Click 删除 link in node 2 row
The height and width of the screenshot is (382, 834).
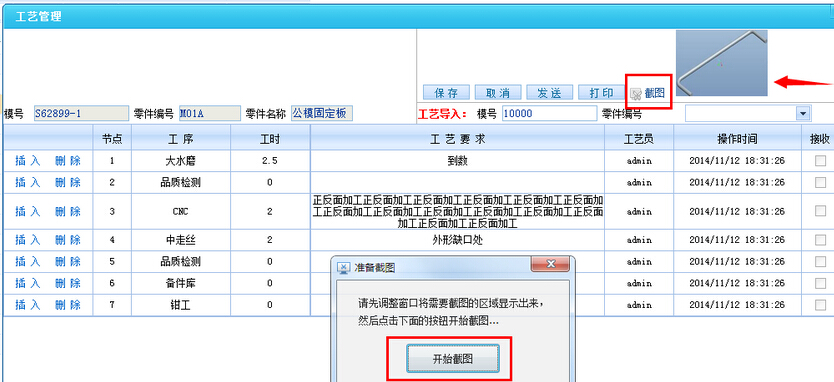pos(68,182)
